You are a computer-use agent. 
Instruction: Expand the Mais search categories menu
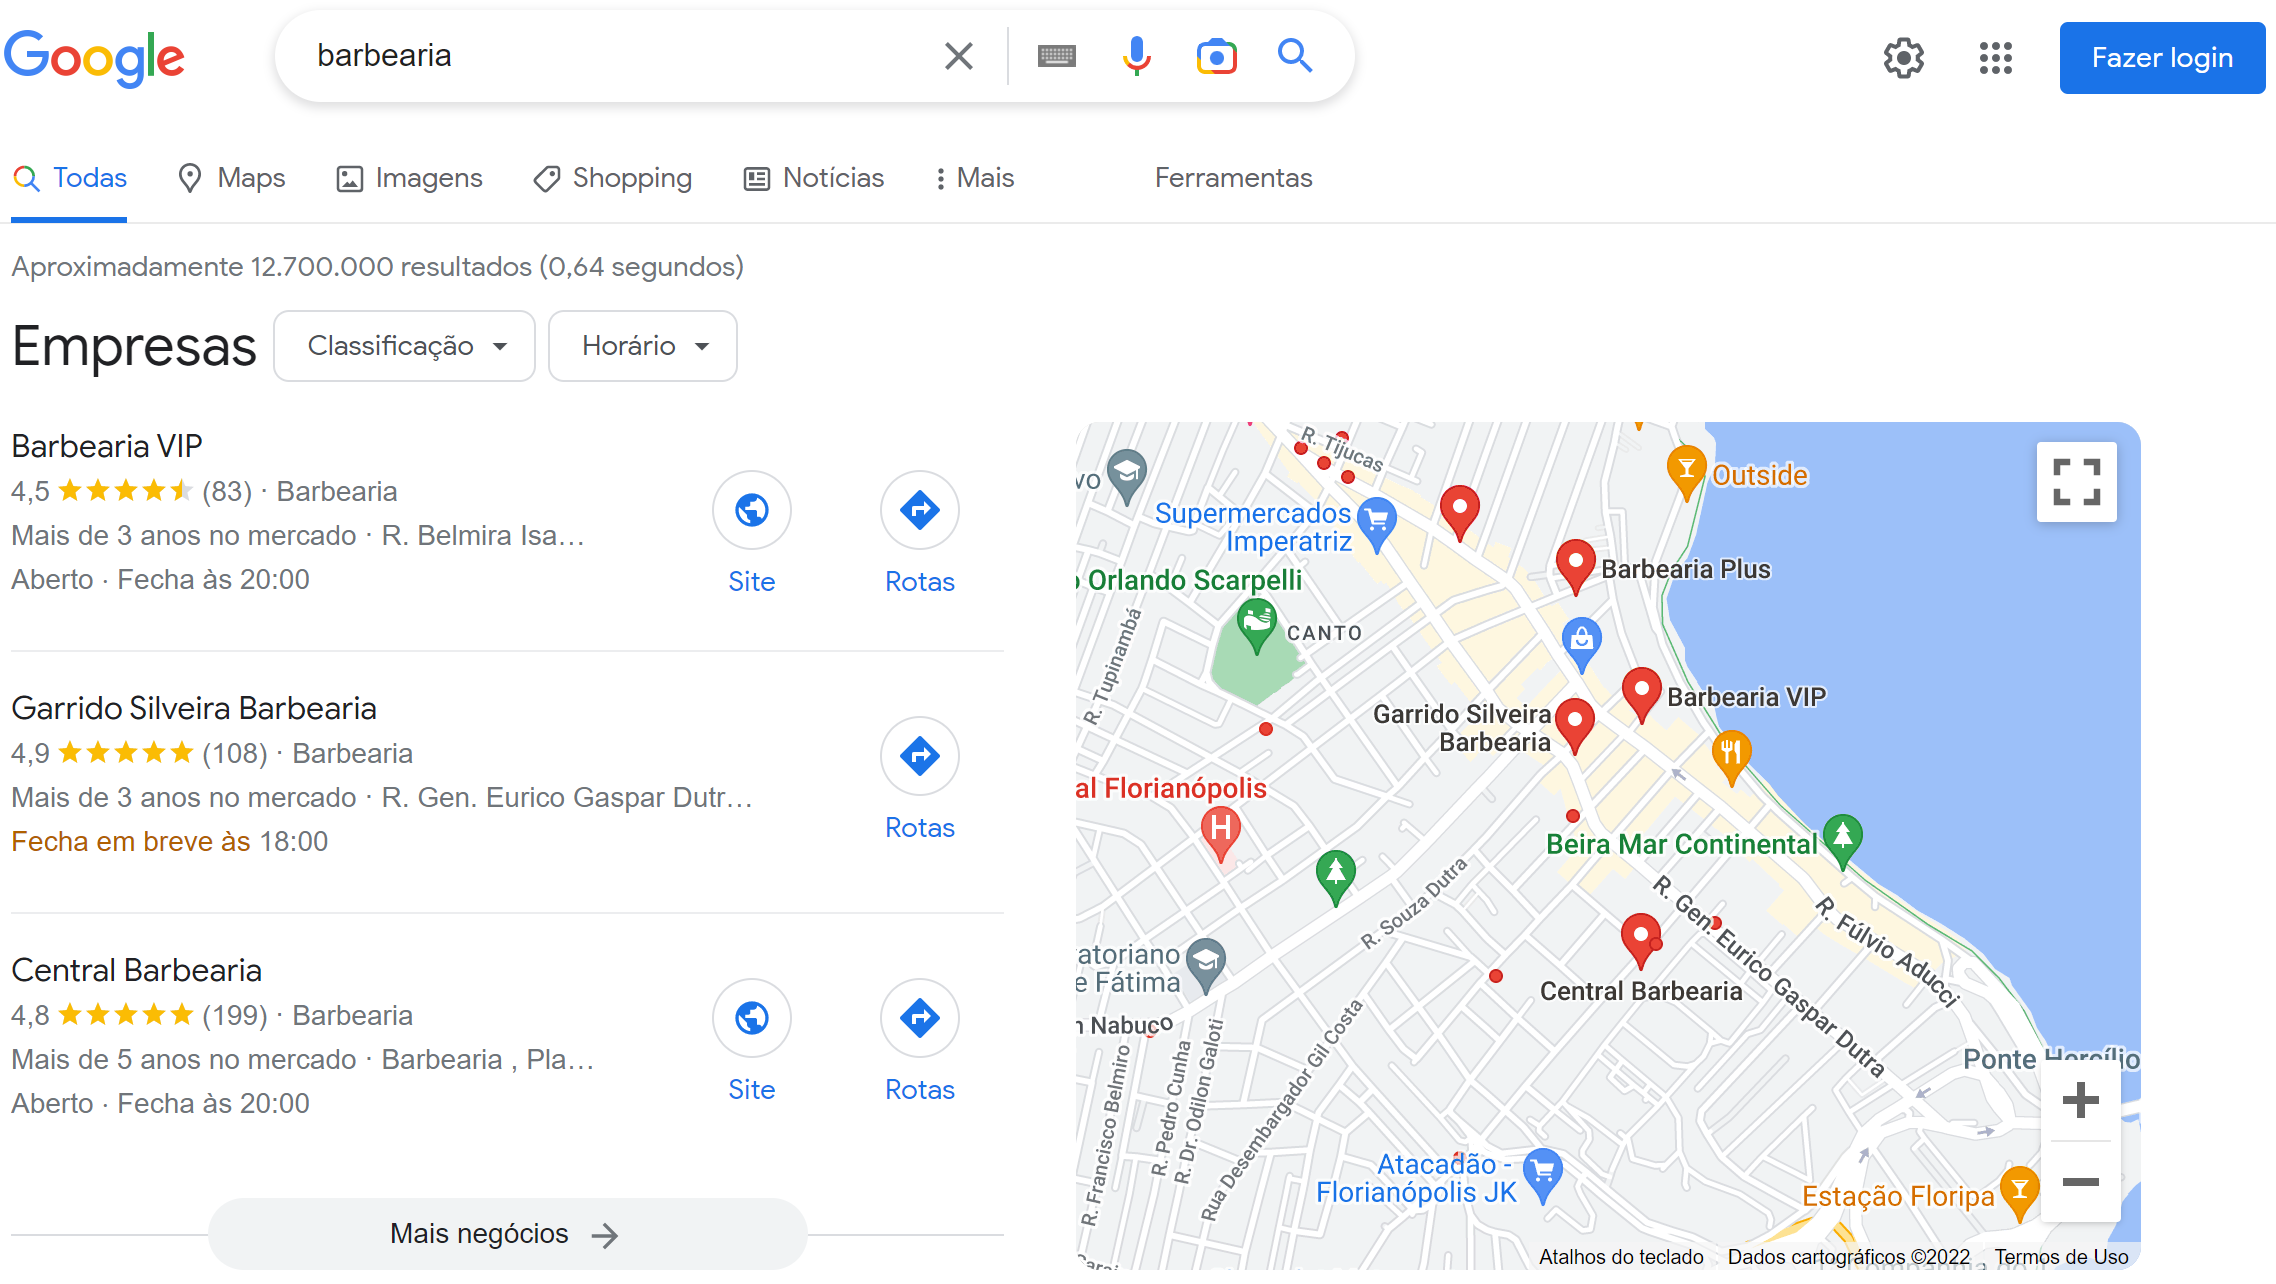point(975,177)
